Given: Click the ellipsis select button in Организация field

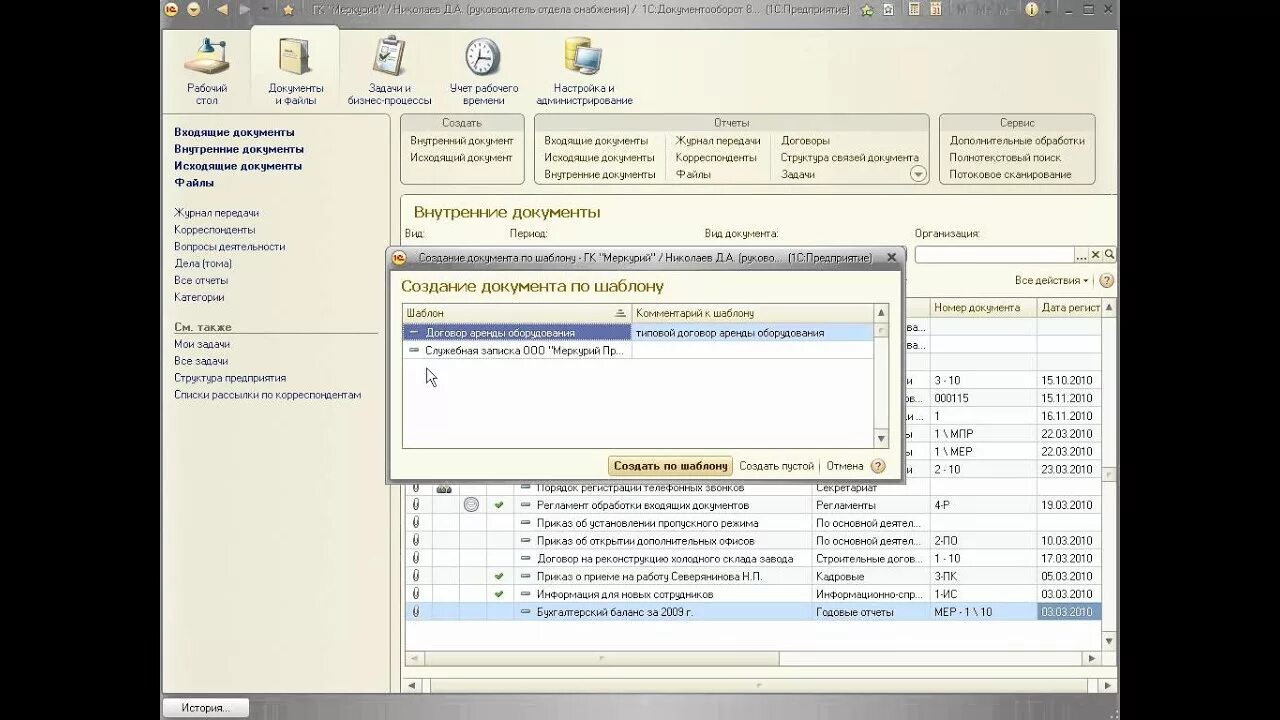Looking at the screenshot, I should pyautogui.click(x=1081, y=255).
